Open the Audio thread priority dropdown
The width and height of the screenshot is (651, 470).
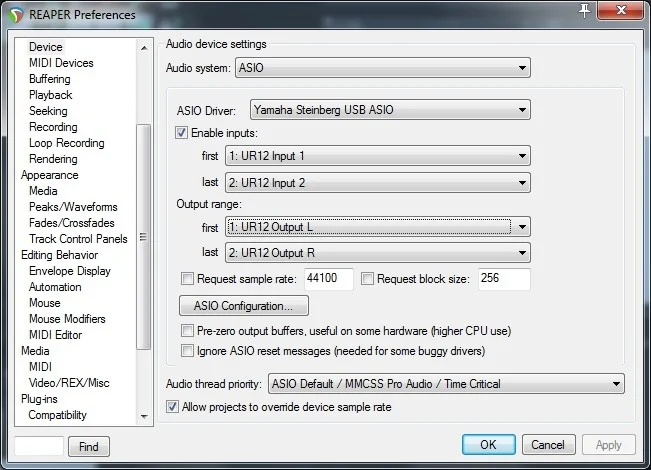tap(446, 384)
